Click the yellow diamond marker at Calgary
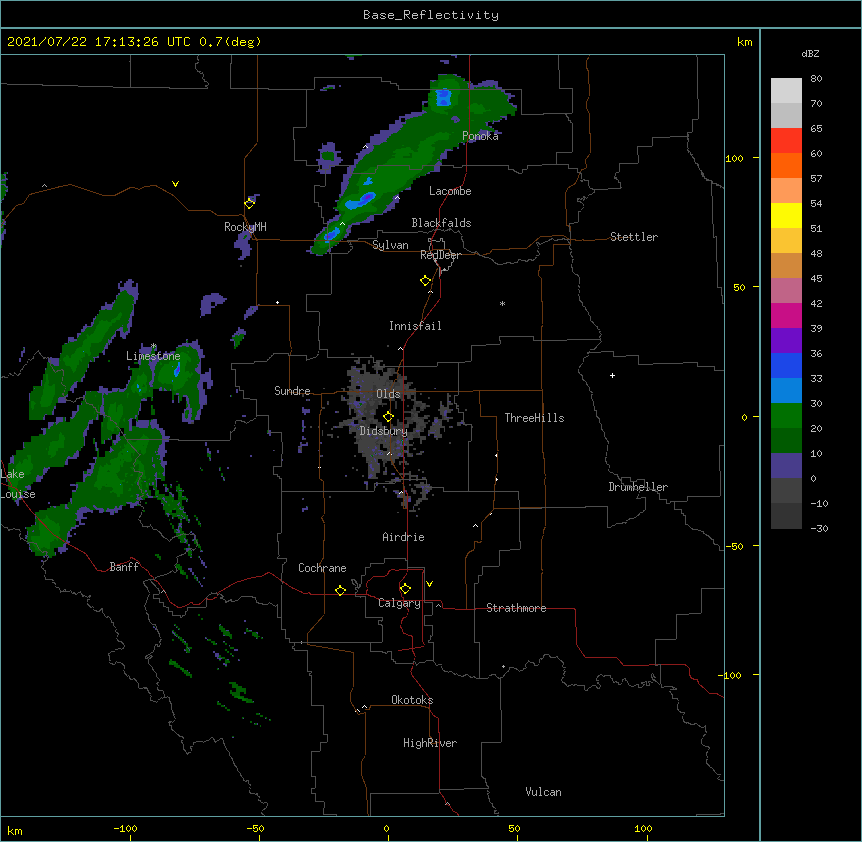Image resolution: width=862 pixels, height=842 pixels. [x=405, y=589]
